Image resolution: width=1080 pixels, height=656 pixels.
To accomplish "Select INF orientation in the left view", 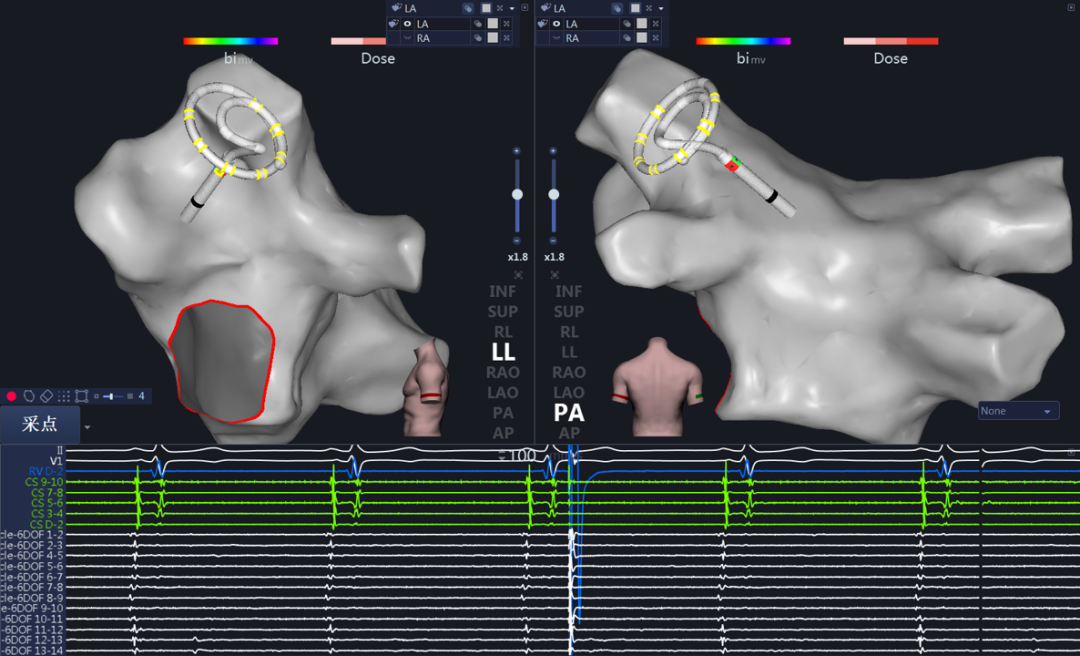I will pos(503,291).
